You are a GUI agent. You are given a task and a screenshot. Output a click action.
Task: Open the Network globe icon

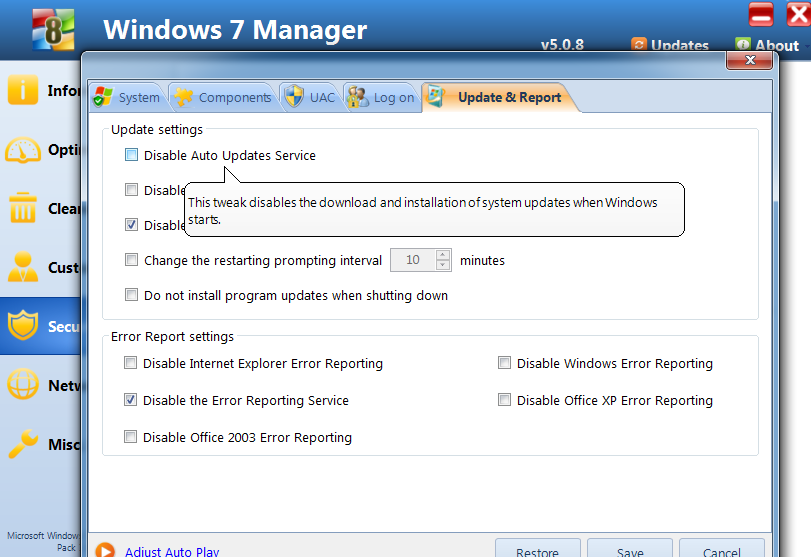pyautogui.click(x=22, y=385)
